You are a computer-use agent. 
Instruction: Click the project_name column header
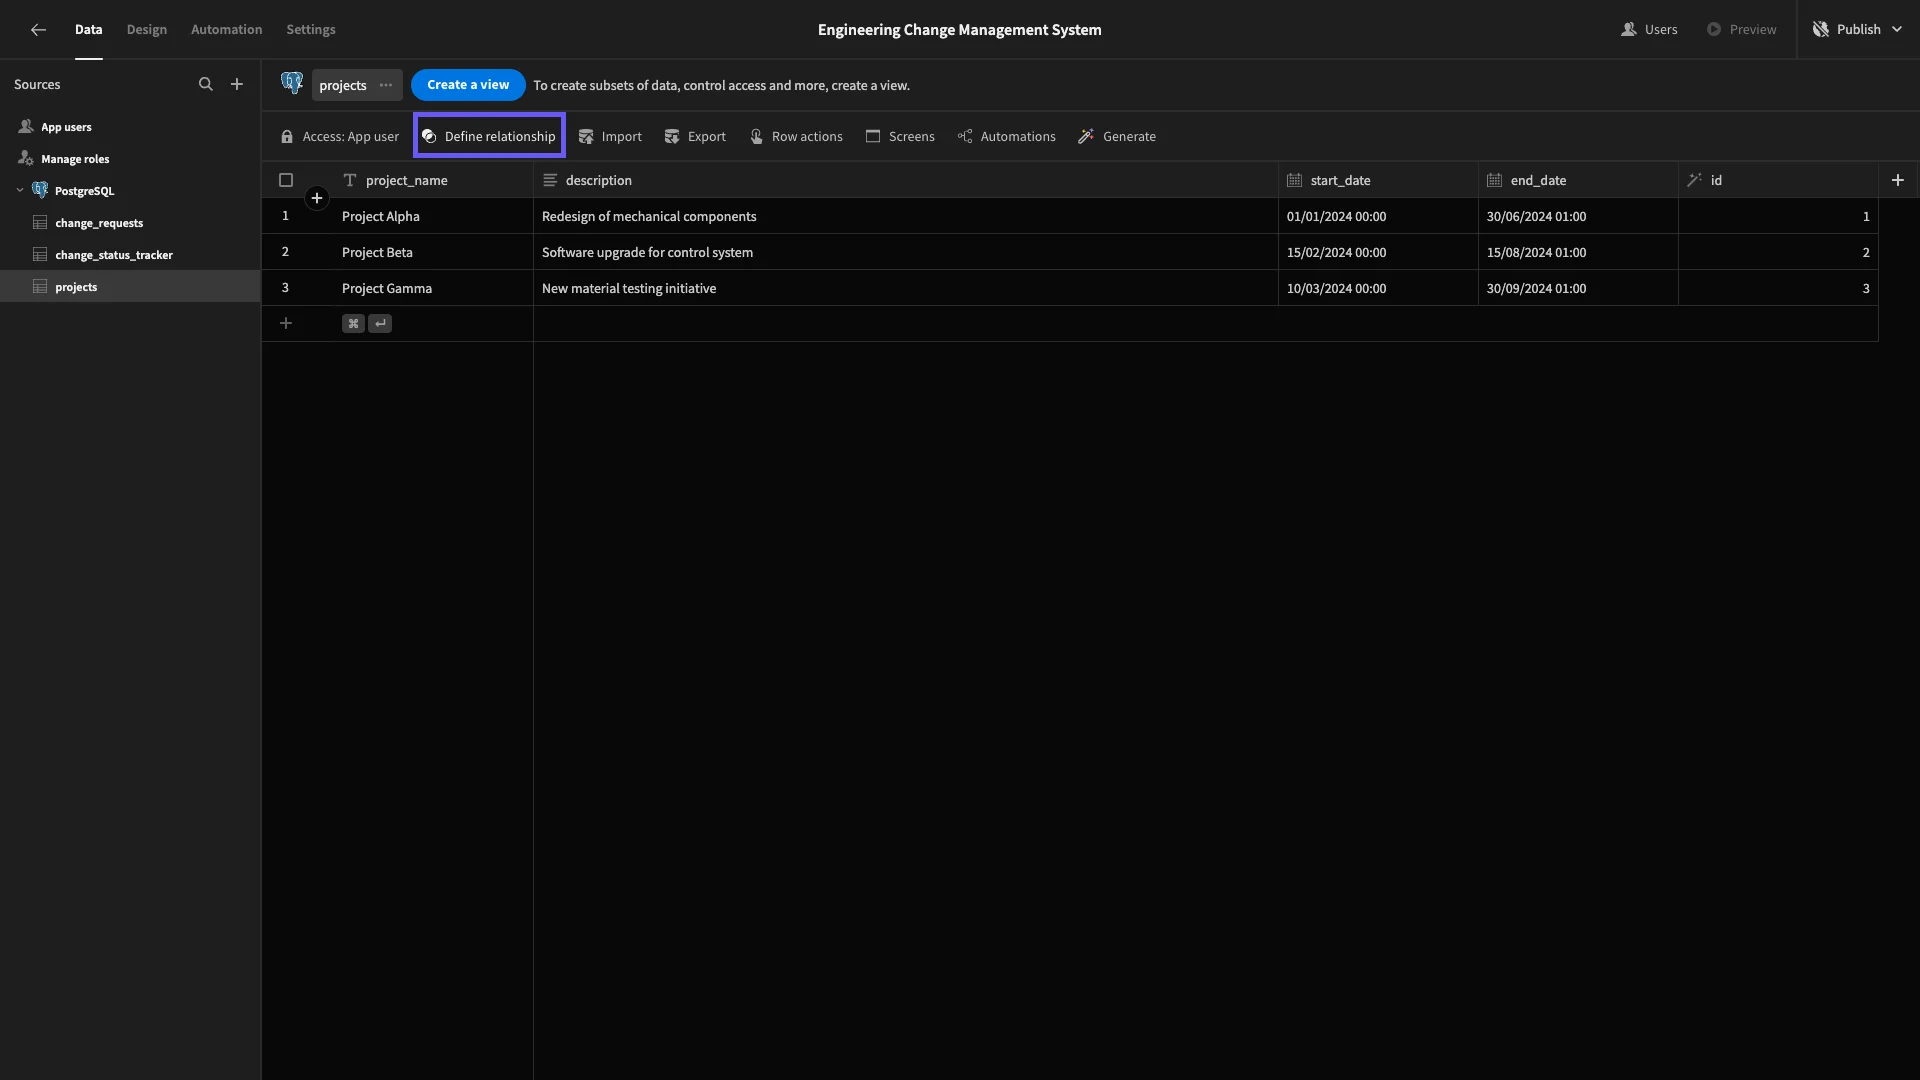pyautogui.click(x=432, y=180)
